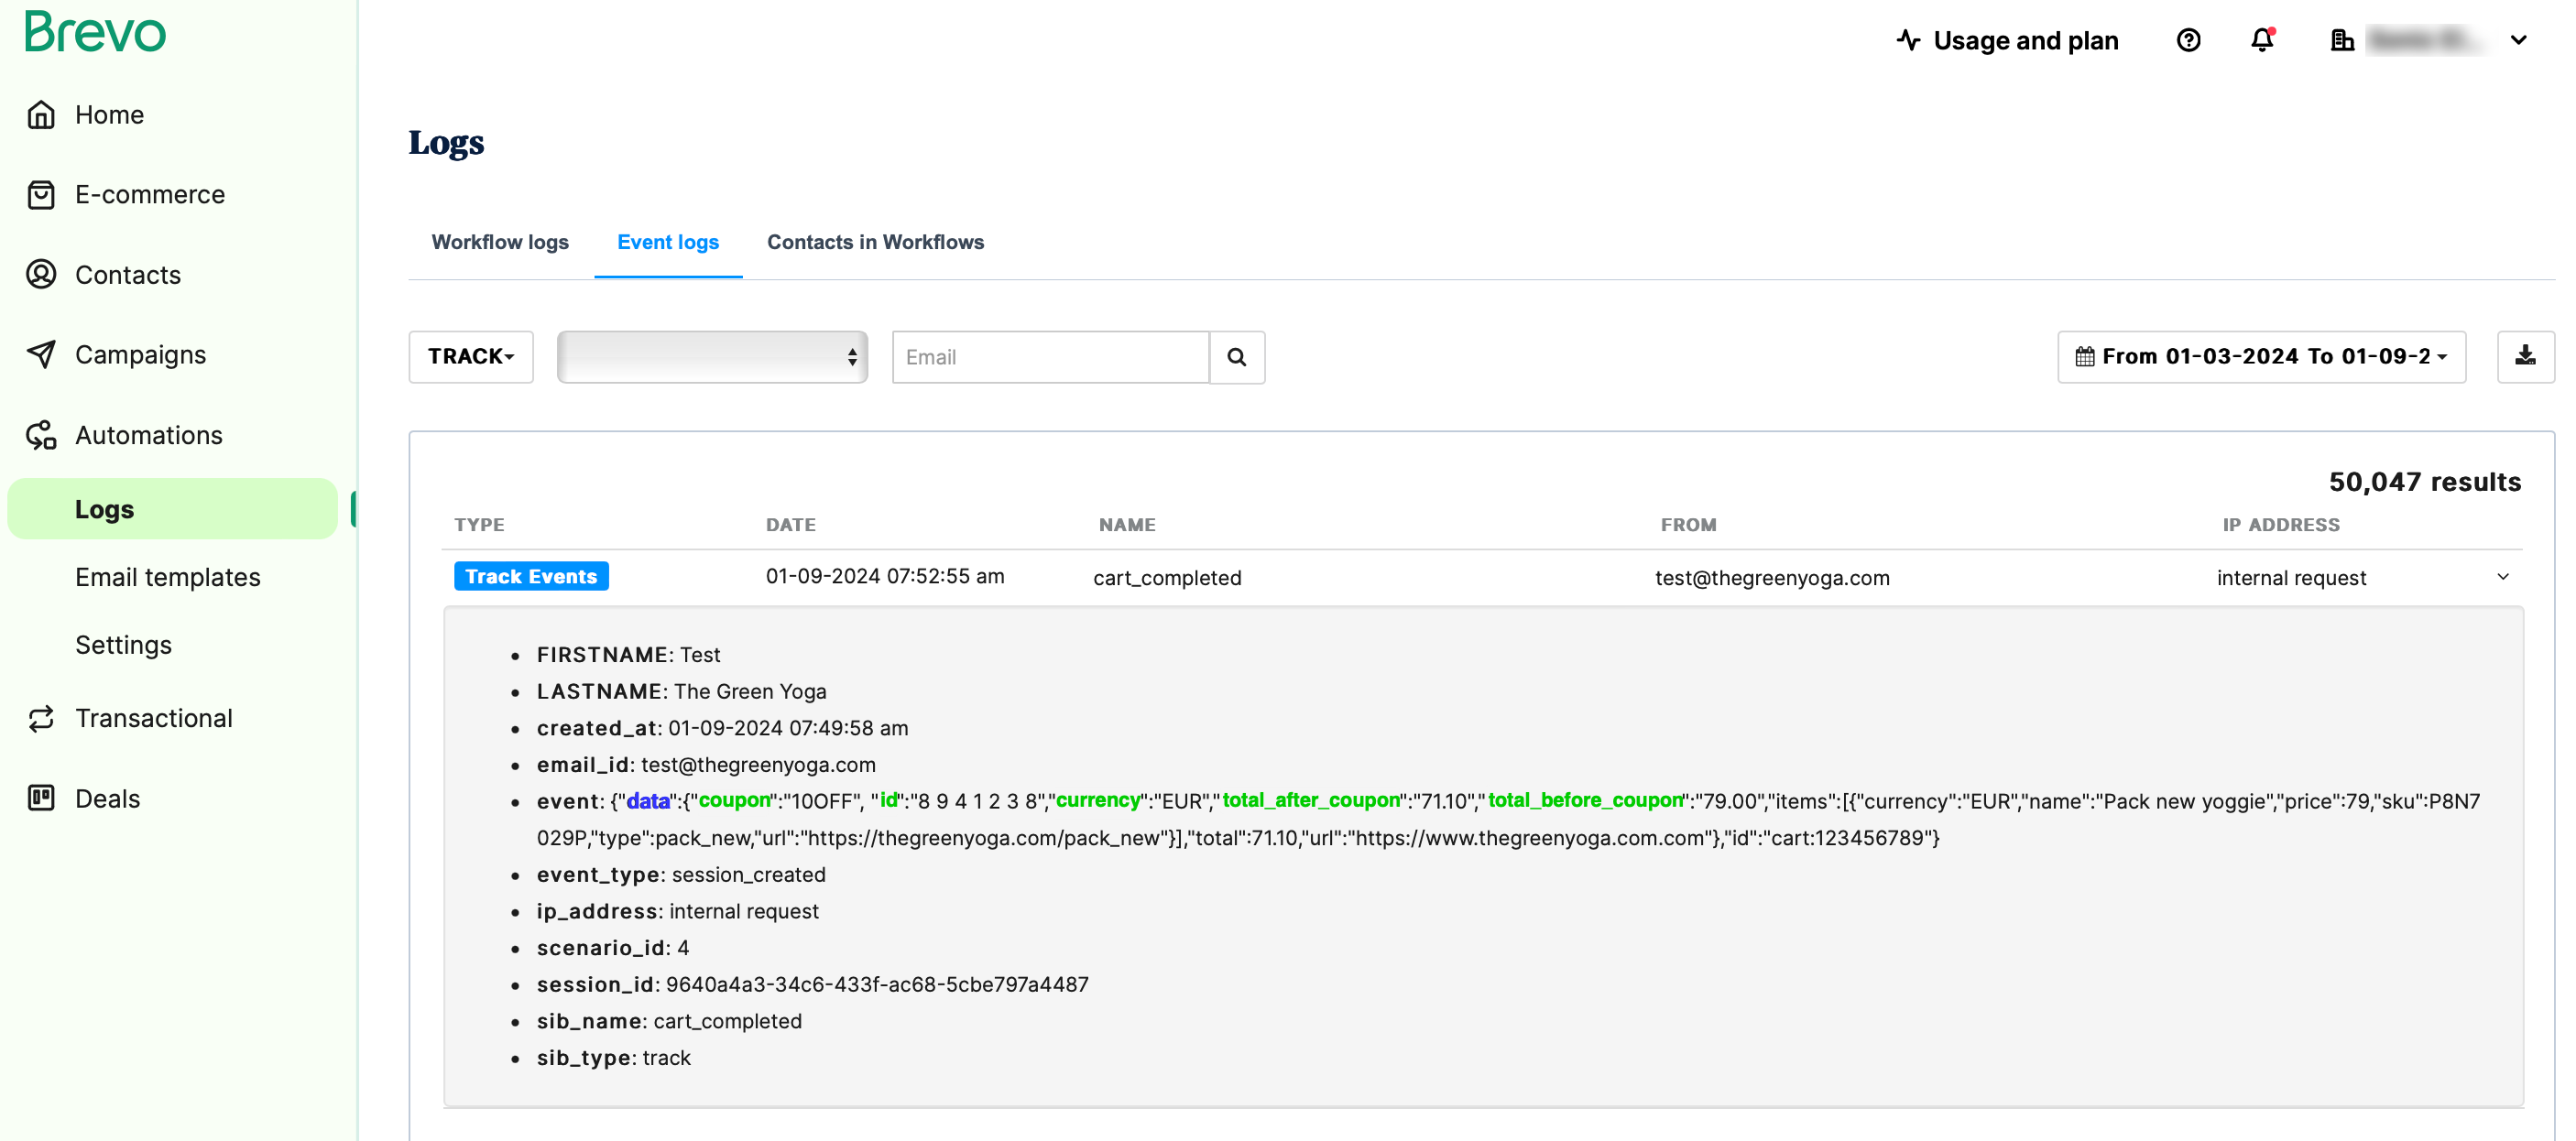Image resolution: width=2576 pixels, height=1141 pixels.
Task: Click the event_type: session_created line
Action: click(x=681, y=875)
